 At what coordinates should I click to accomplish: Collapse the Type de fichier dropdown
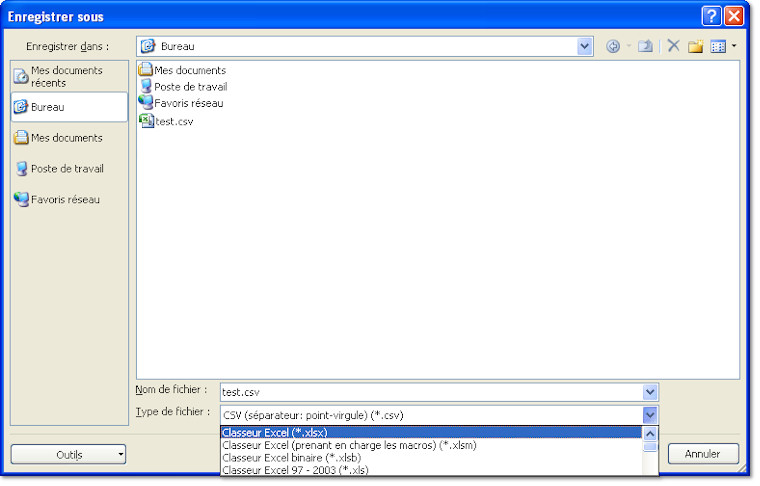(x=650, y=414)
